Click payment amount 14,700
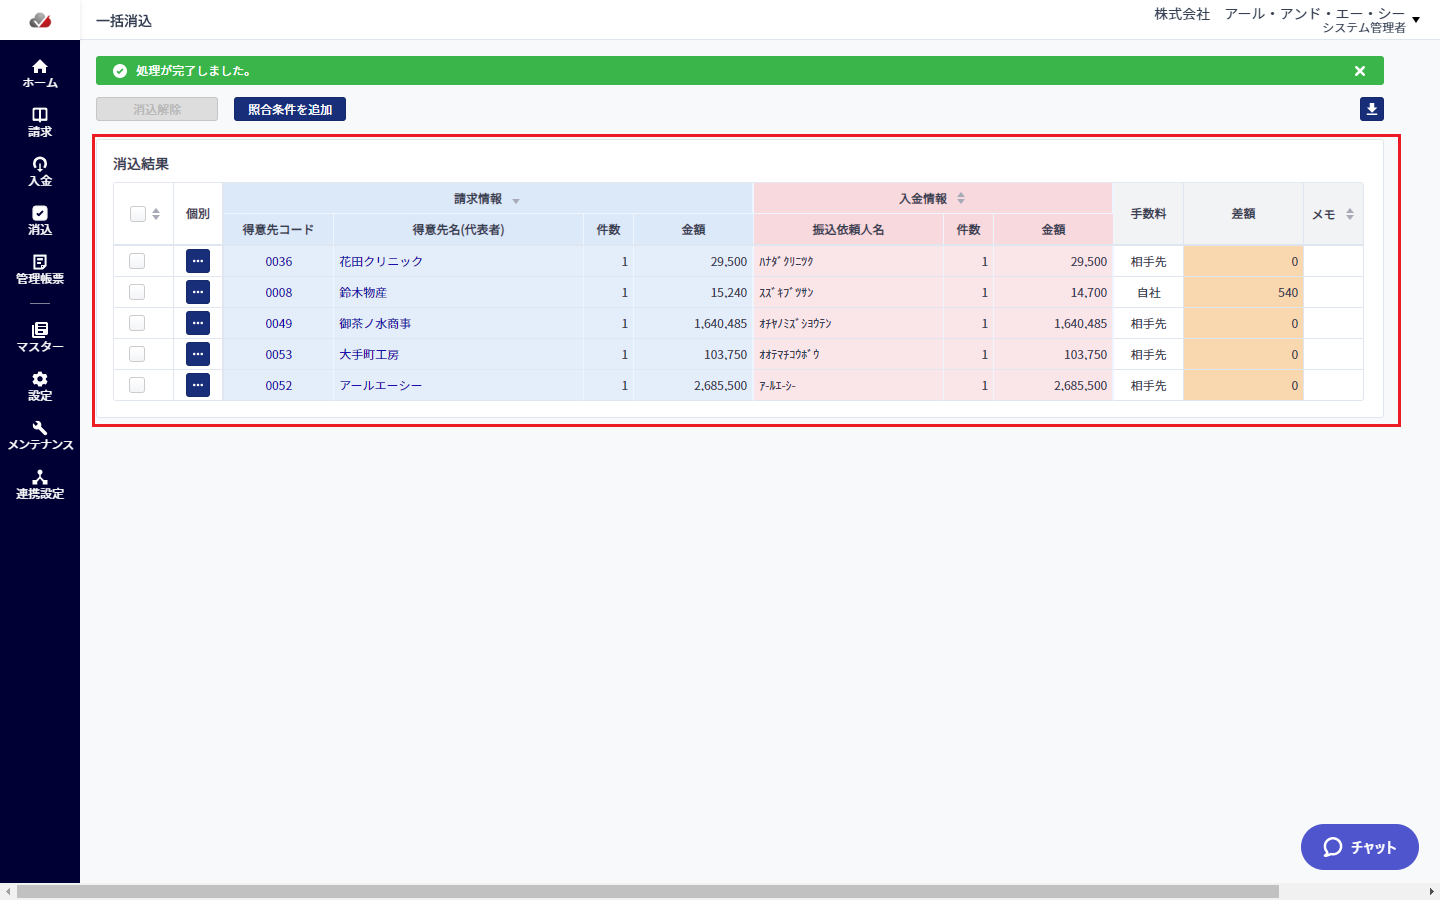Viewport: 1440px width, 900px height. click(x=1089, y=292)
